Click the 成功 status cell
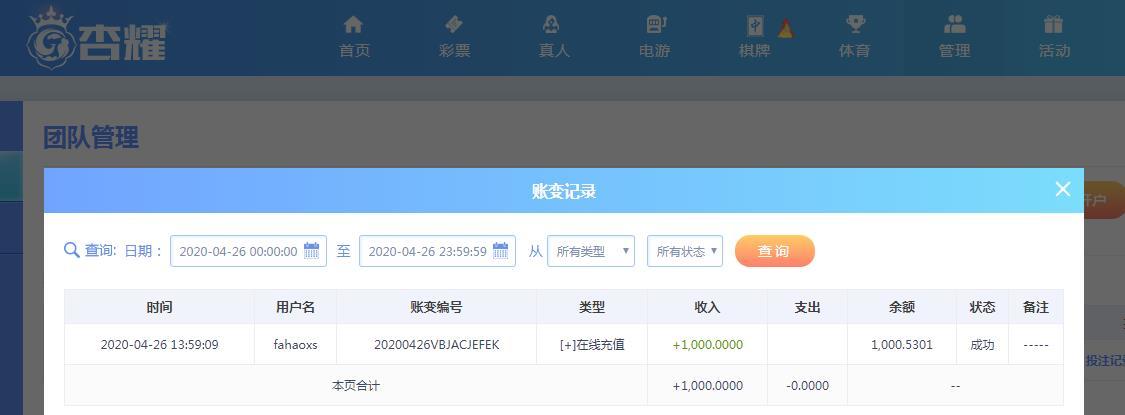1125x415 pixels. click(982, 345)
